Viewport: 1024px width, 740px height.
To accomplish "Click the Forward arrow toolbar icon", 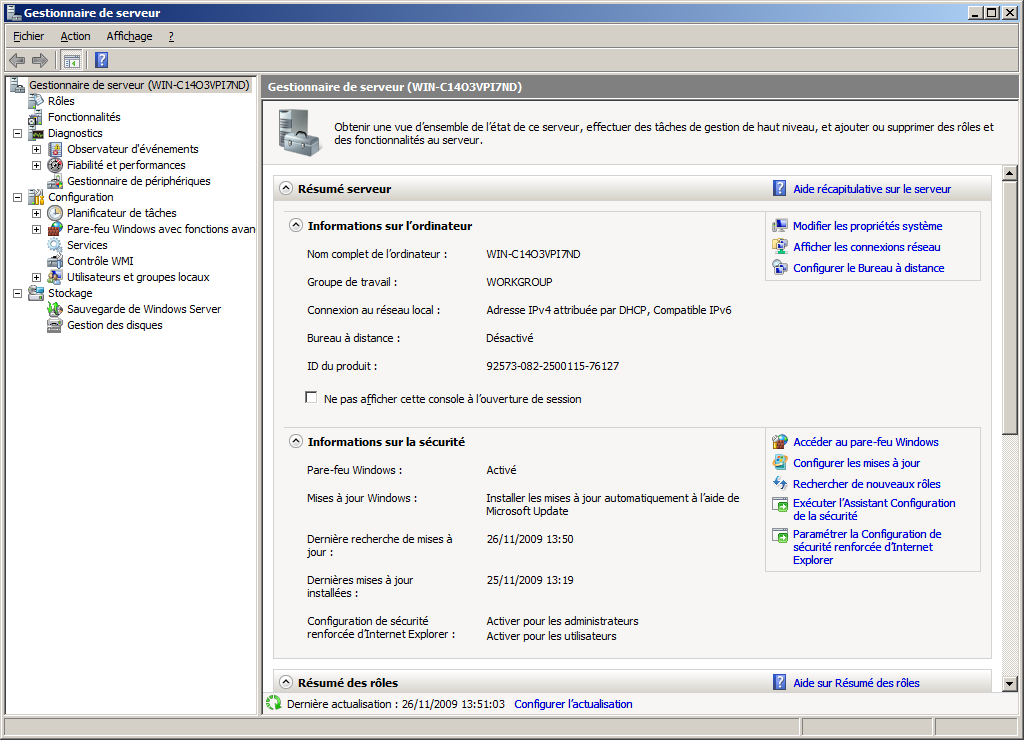I will [40, 60].
